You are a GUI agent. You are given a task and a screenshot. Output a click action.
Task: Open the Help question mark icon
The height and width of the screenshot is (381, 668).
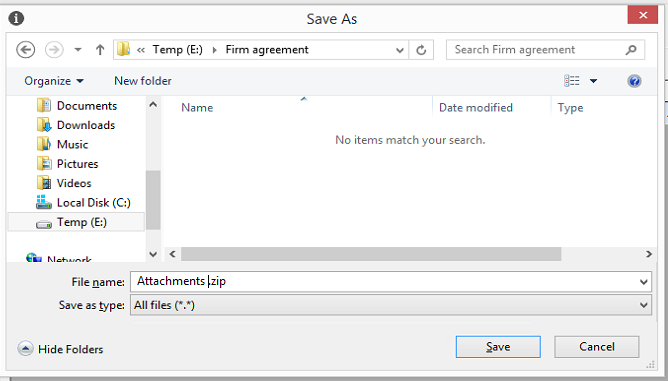[634, 81]
